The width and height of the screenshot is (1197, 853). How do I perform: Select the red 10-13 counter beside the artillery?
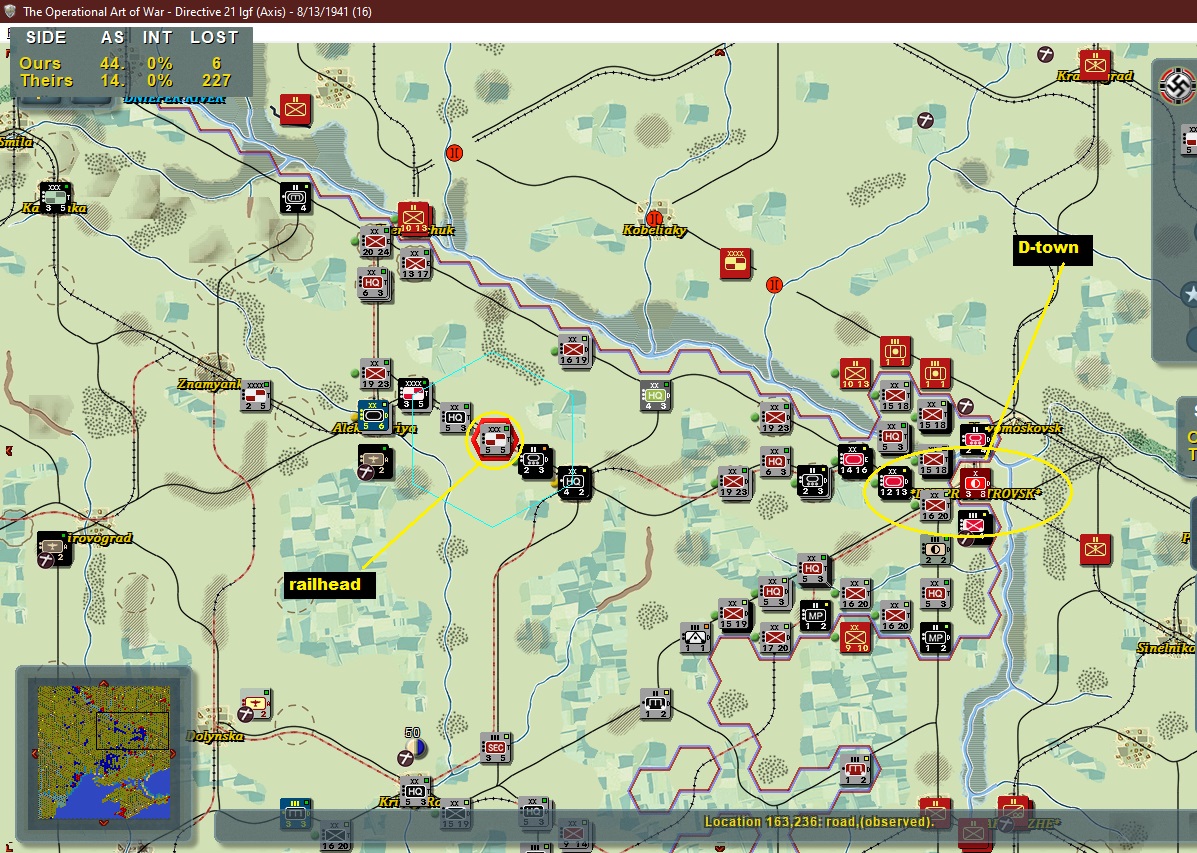[855, 374]
